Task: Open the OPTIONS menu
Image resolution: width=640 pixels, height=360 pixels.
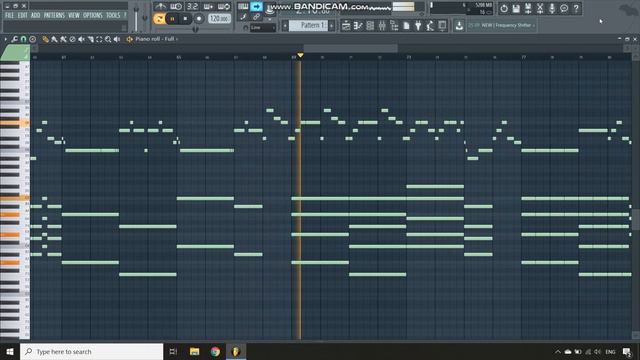Action: pyautogui.click(x=93, y=16)
